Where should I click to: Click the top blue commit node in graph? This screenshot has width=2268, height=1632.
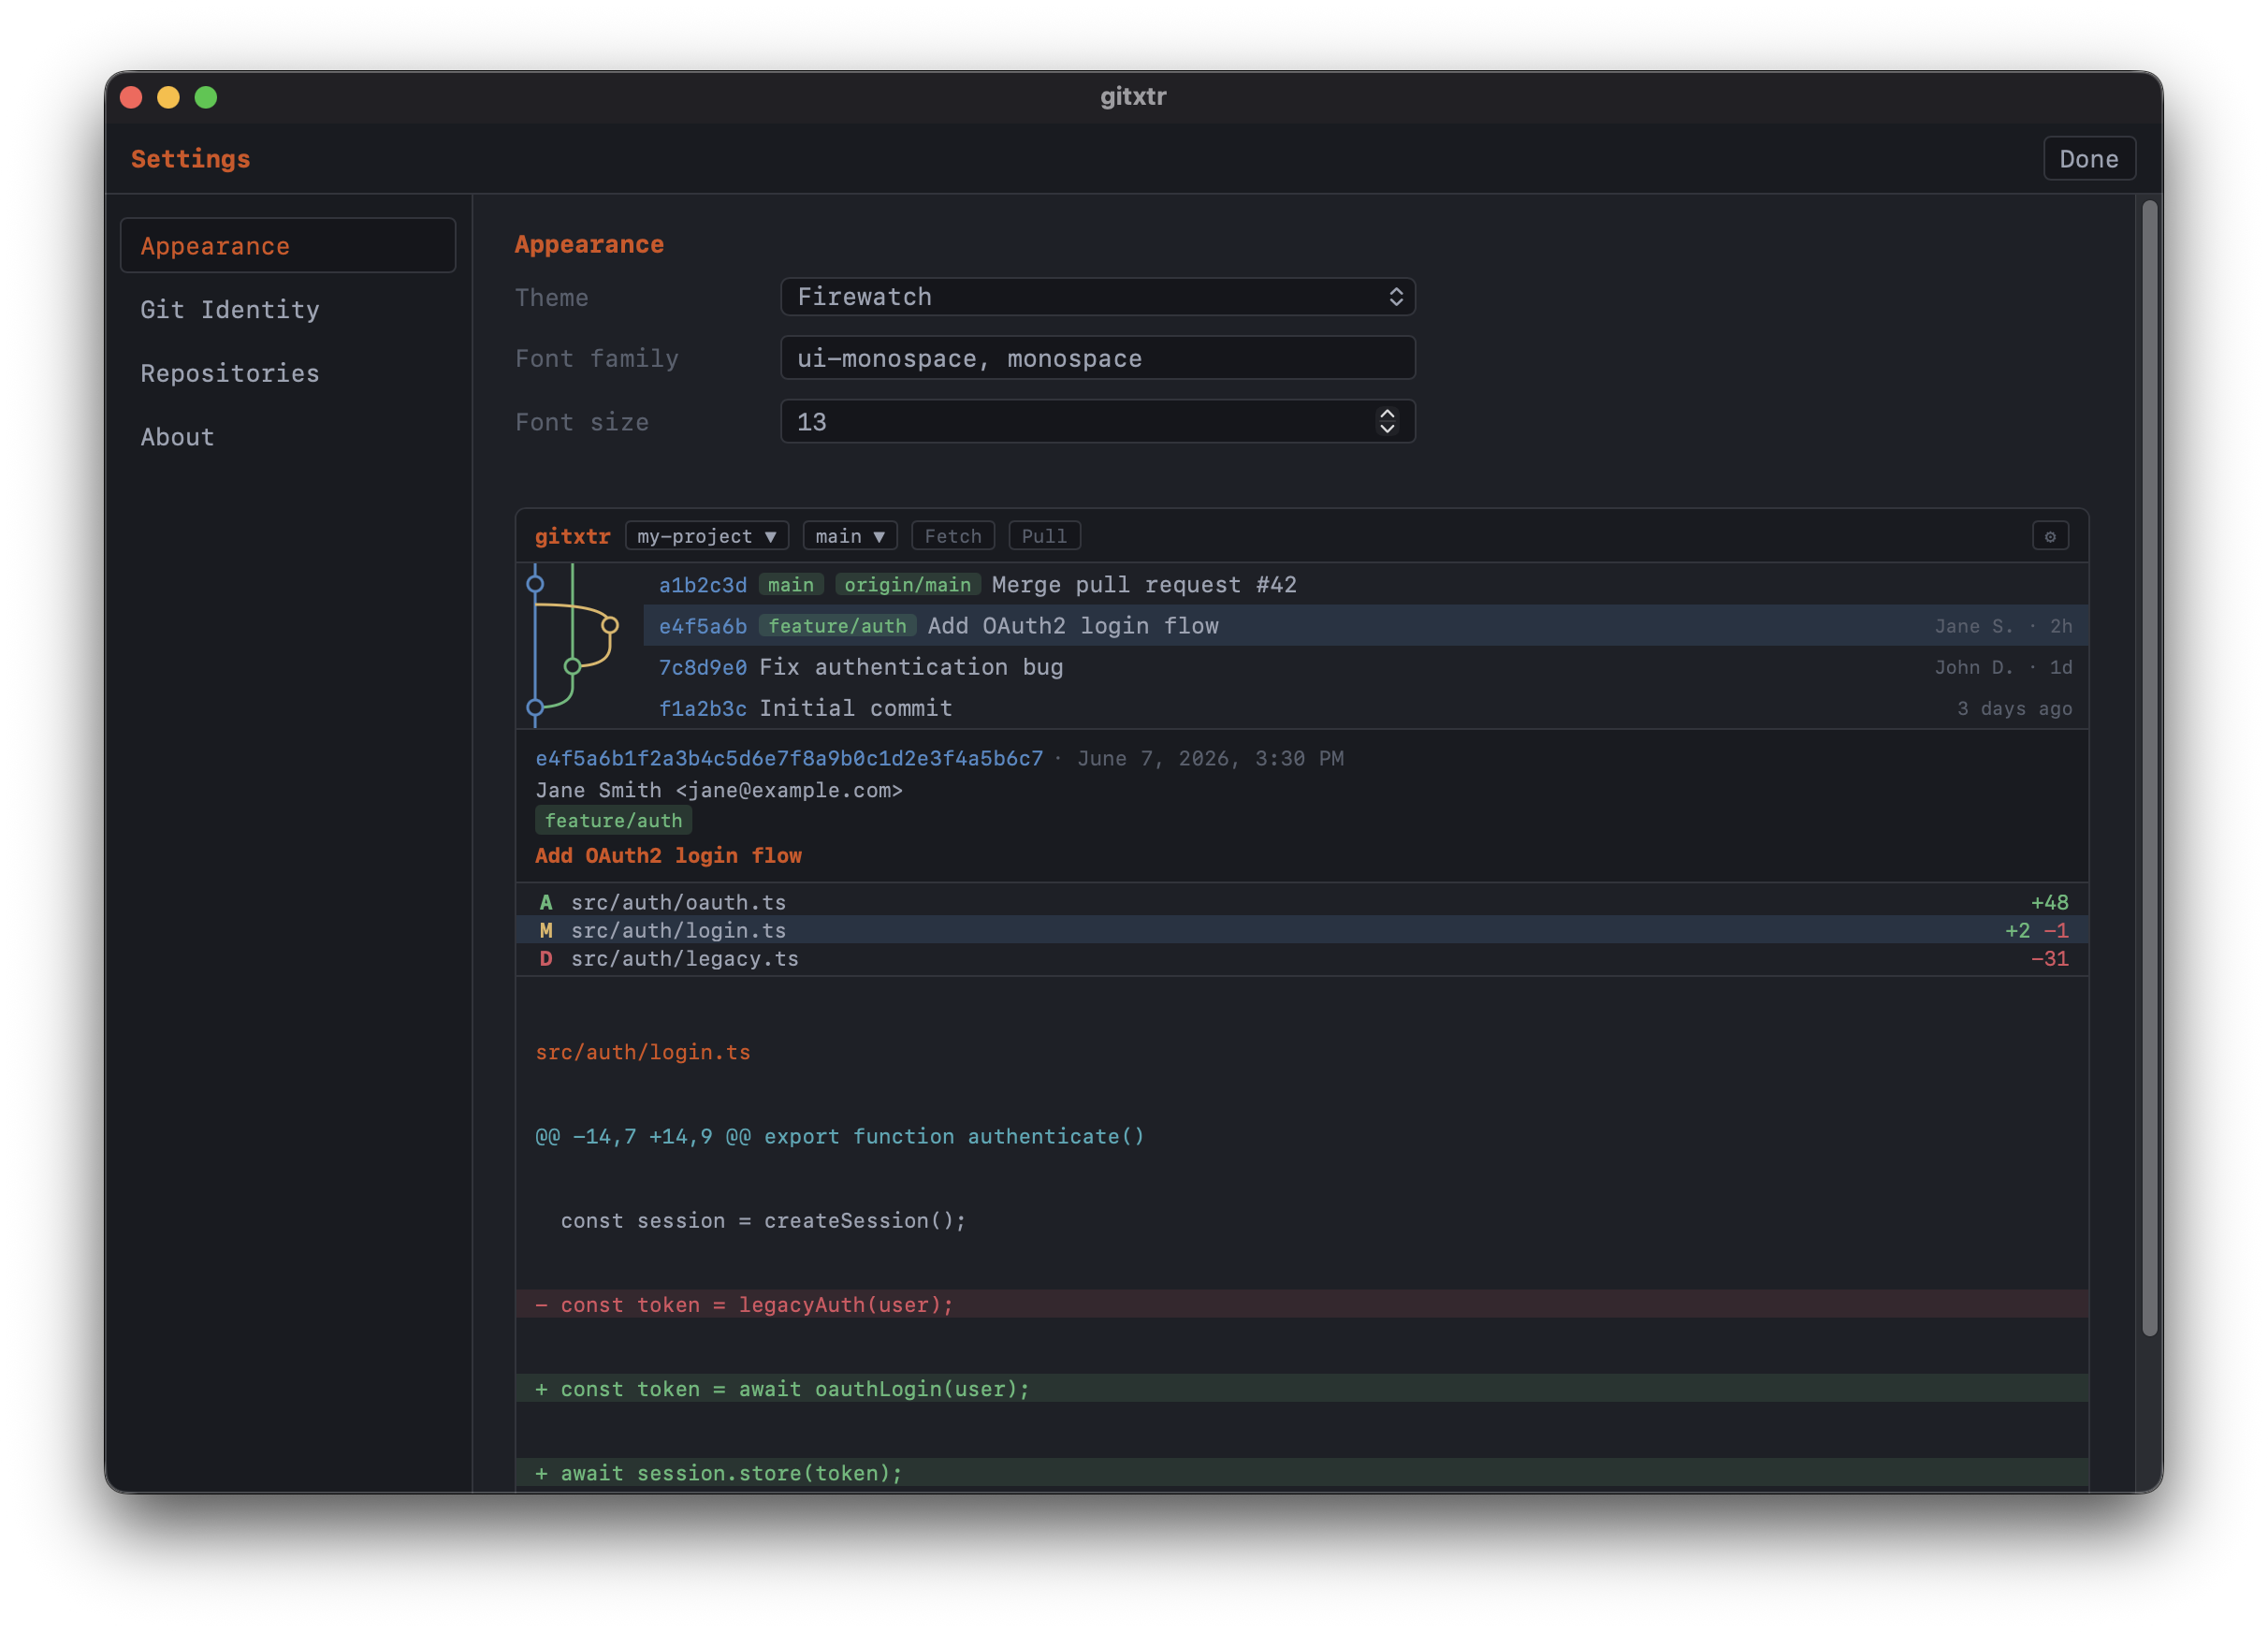(535, 584)
